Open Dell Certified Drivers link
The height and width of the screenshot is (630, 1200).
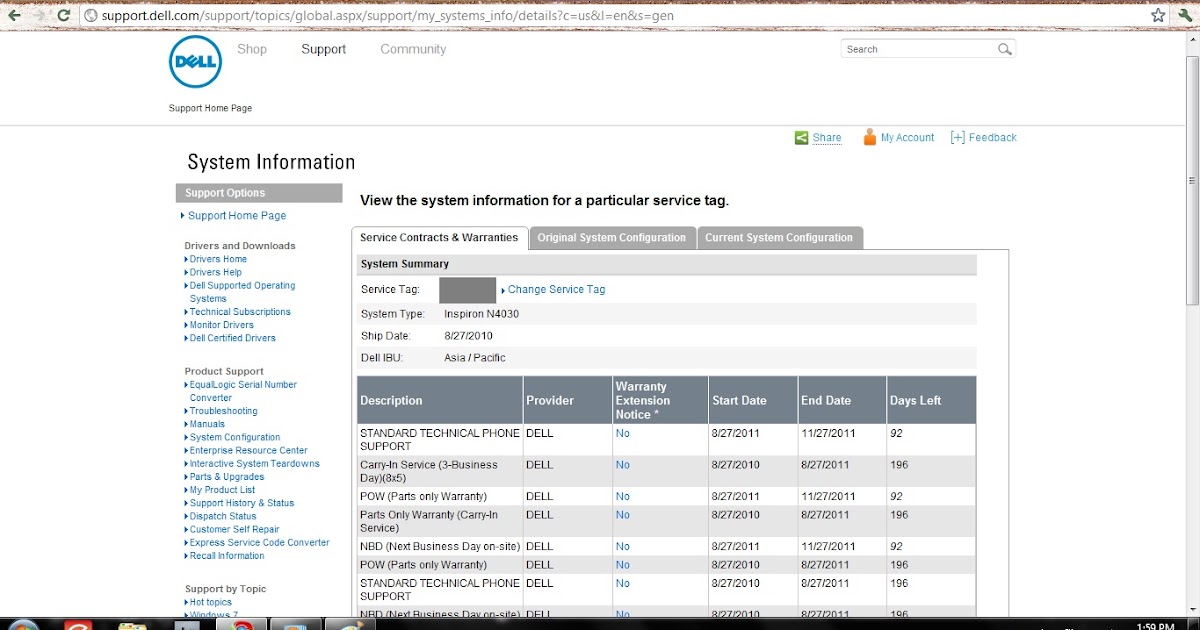(233, 338)
